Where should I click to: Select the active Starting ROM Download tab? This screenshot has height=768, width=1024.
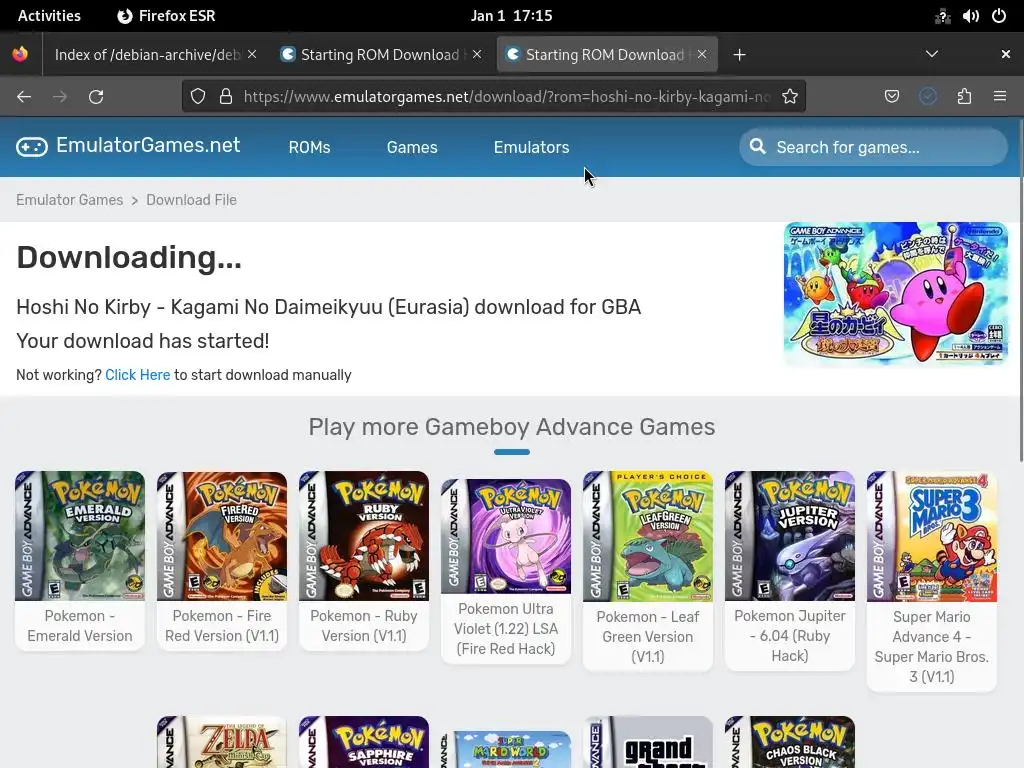(x=605, y=55)
